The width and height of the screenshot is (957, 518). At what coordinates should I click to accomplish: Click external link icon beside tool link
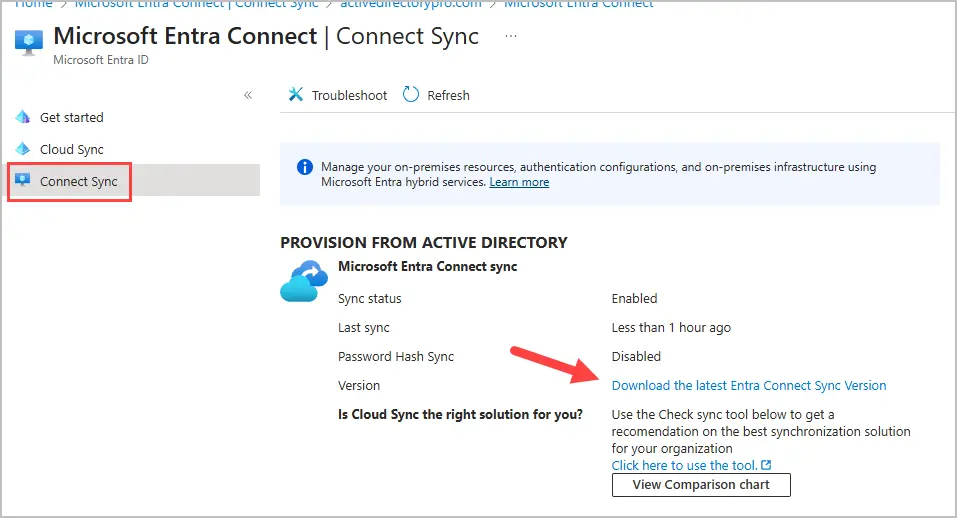point(766,465)
